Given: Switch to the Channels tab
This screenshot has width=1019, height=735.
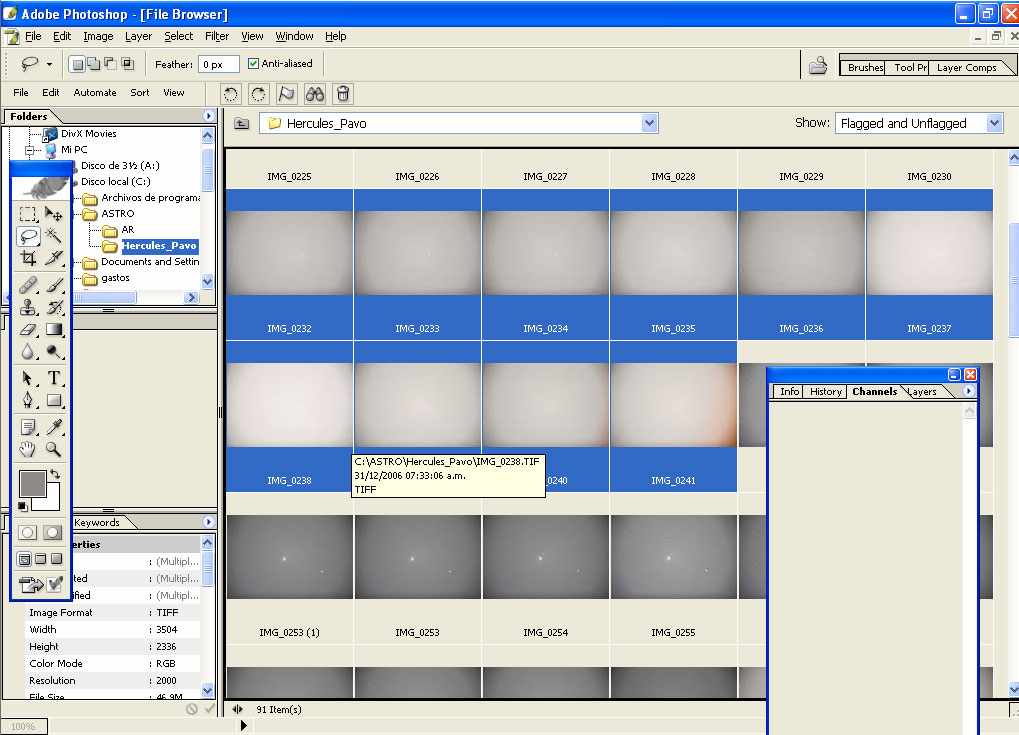Looking at the screenshot, I should 874,392.
